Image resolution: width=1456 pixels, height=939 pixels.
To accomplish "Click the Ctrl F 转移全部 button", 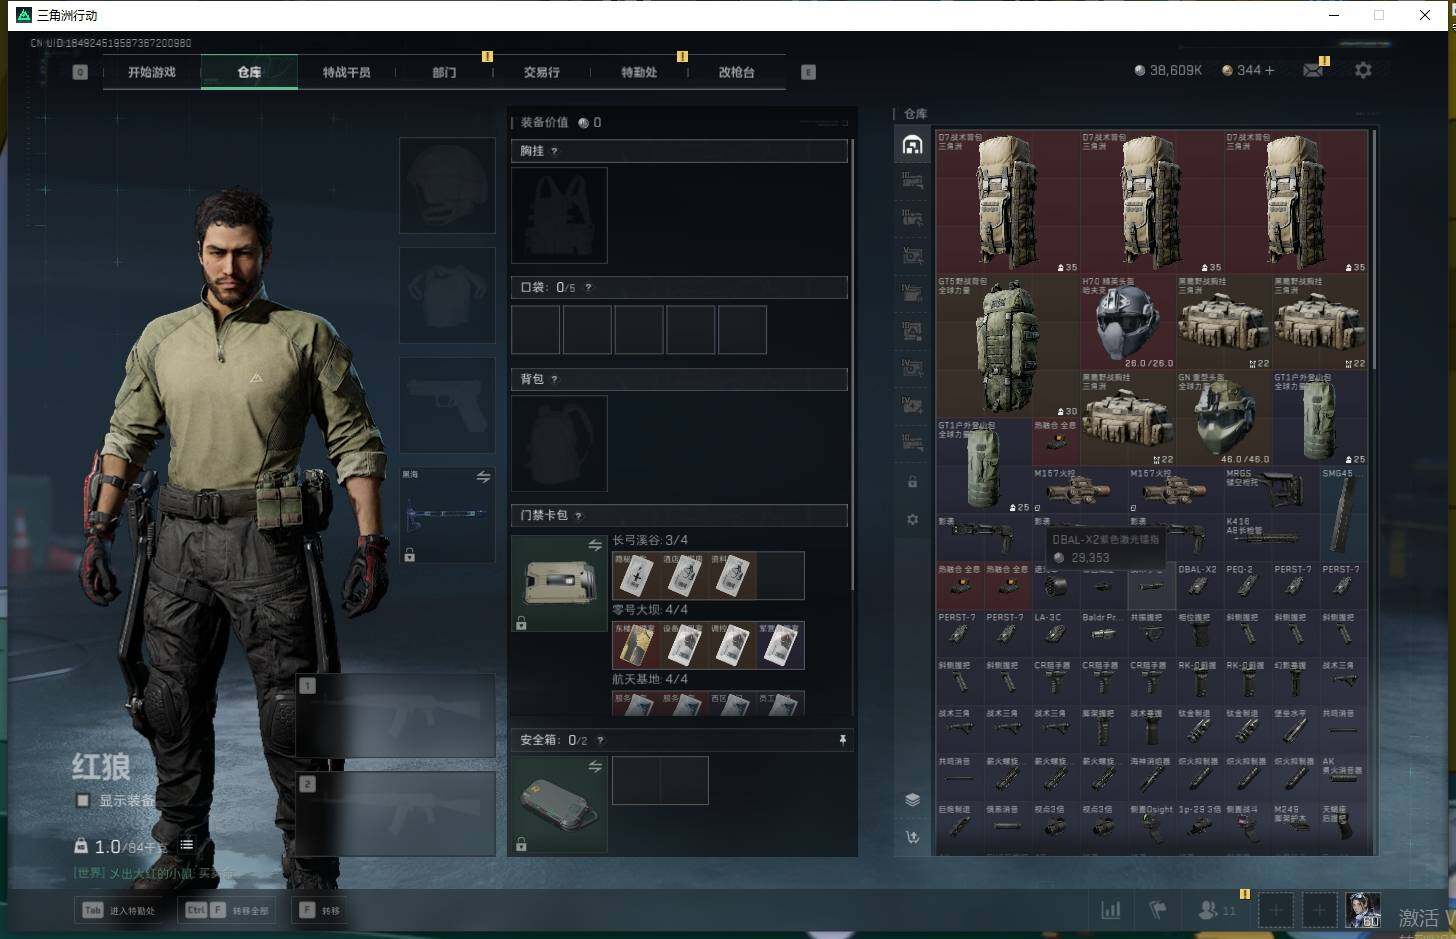I will 224,910.
